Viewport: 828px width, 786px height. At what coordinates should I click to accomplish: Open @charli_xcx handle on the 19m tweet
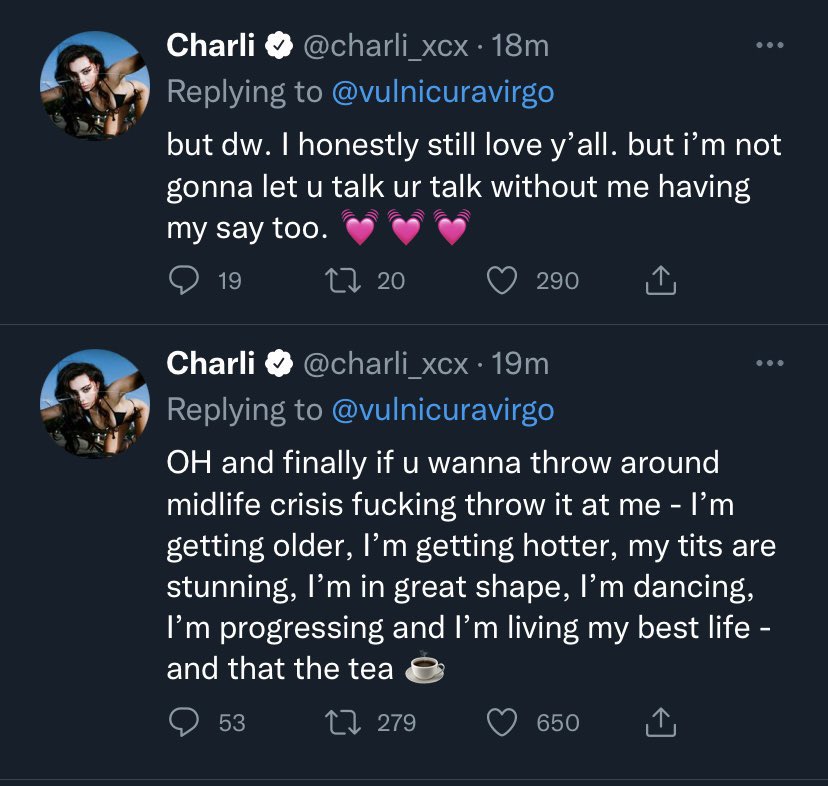(384, 363)
